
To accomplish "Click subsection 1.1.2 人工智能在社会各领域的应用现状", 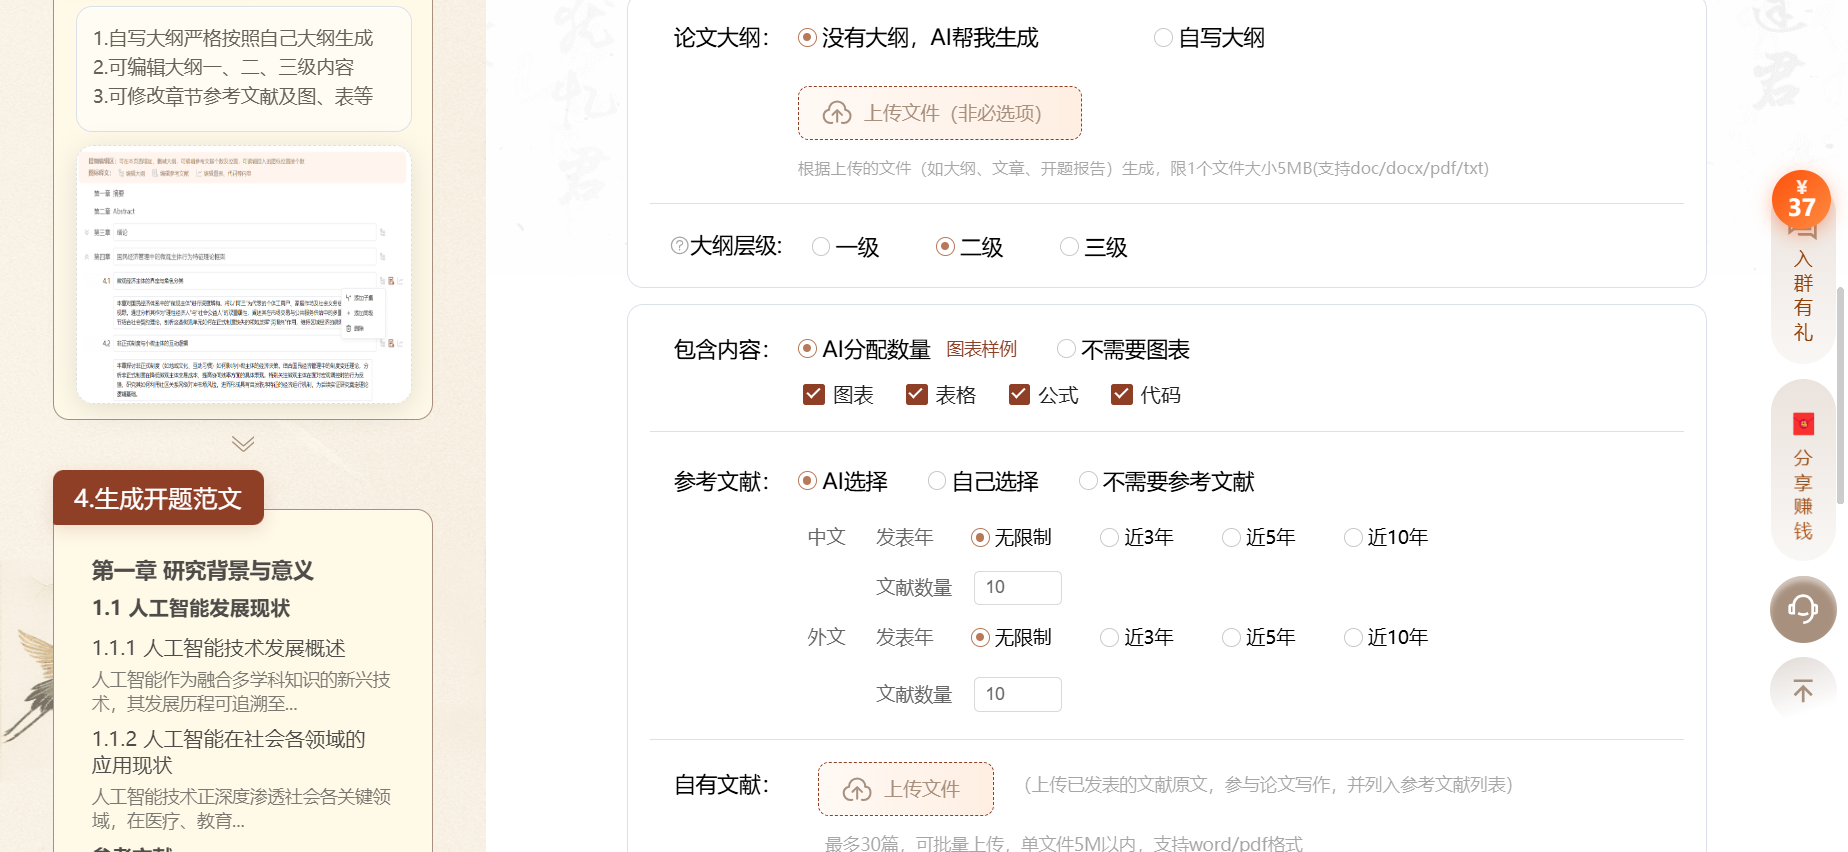I will click(x=229, y=752).
